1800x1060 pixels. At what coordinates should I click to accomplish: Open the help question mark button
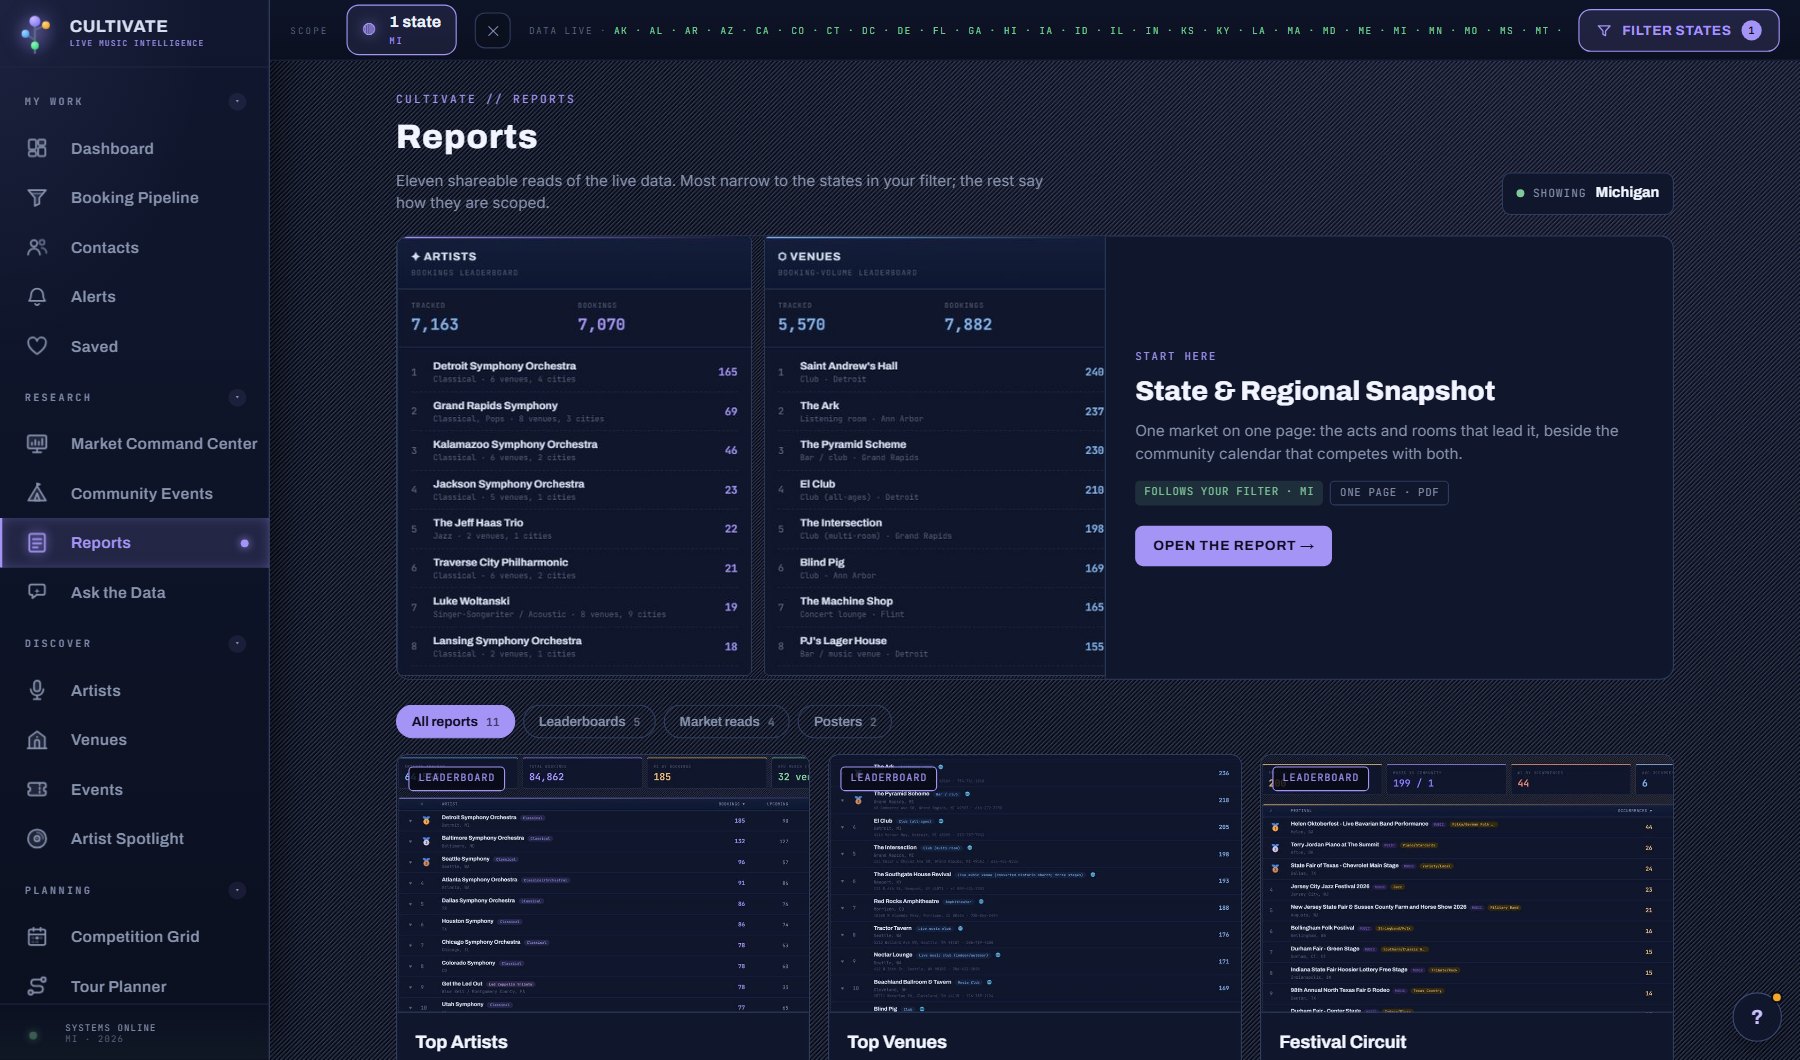(1757, 1017)
